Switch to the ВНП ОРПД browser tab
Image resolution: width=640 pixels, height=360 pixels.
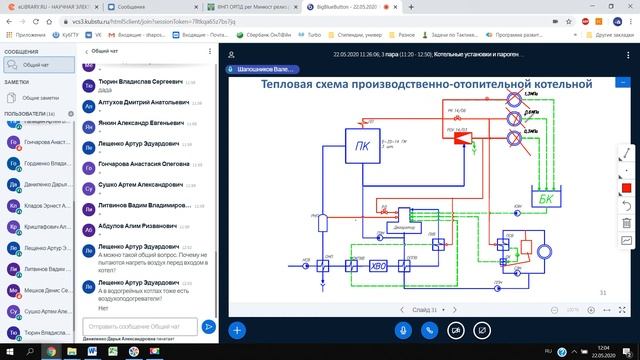tap(252, 7)
